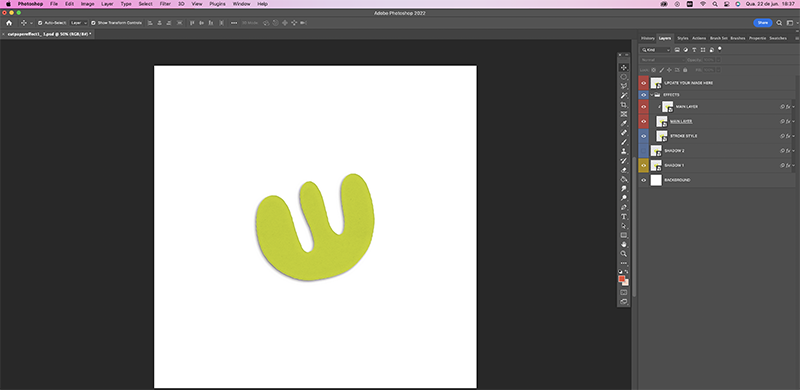
Task: Open the Move tool preset dropdown arrow
Action: point(31,23)
